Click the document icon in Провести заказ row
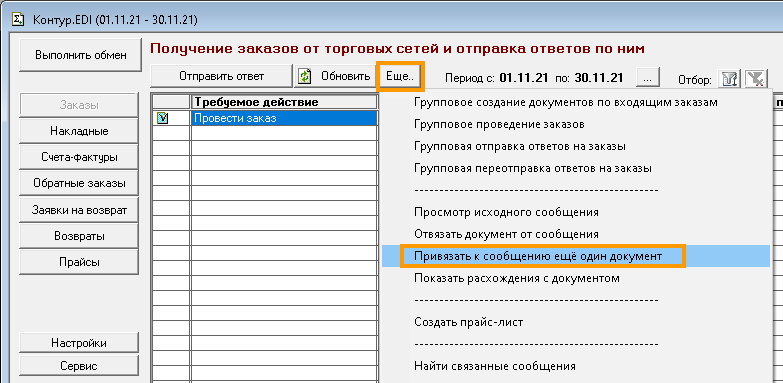 162,118
